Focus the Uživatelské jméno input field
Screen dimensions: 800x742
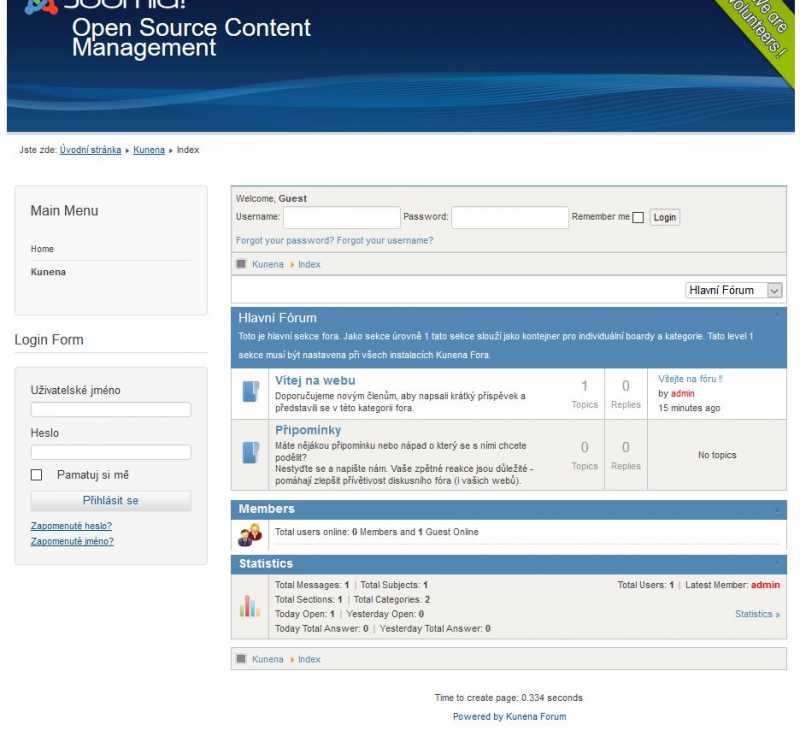tap(111, 410)
